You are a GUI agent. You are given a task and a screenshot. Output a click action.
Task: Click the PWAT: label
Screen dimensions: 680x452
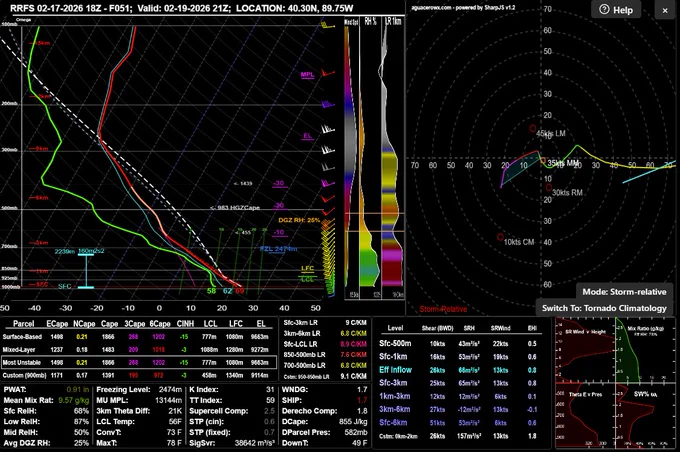(15, 390)
